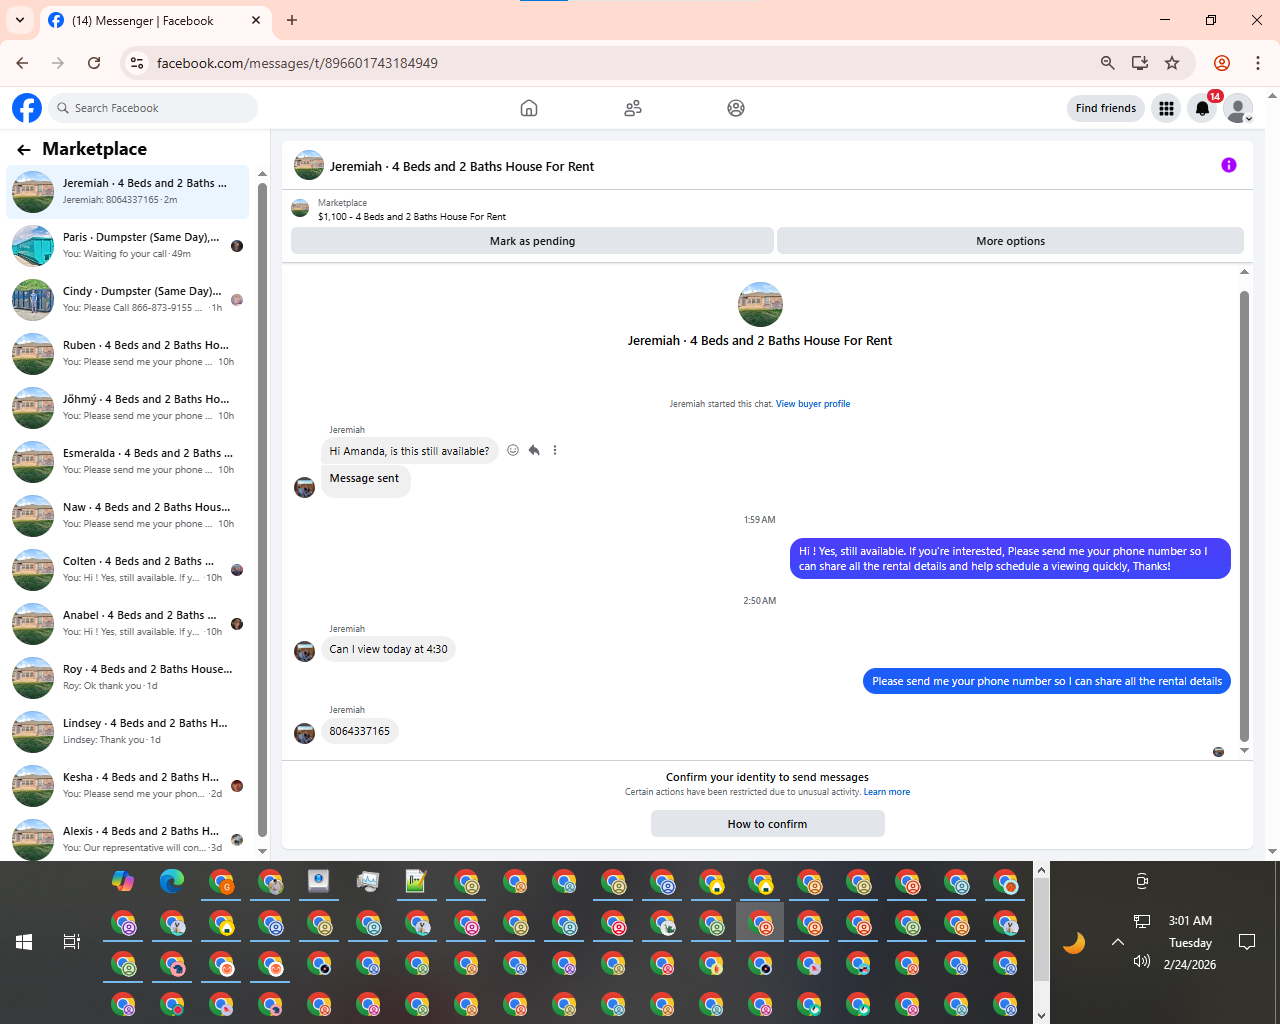
Task: Open the Paris Dumpster (Same Day) conversation
Action: pos(128,245)
